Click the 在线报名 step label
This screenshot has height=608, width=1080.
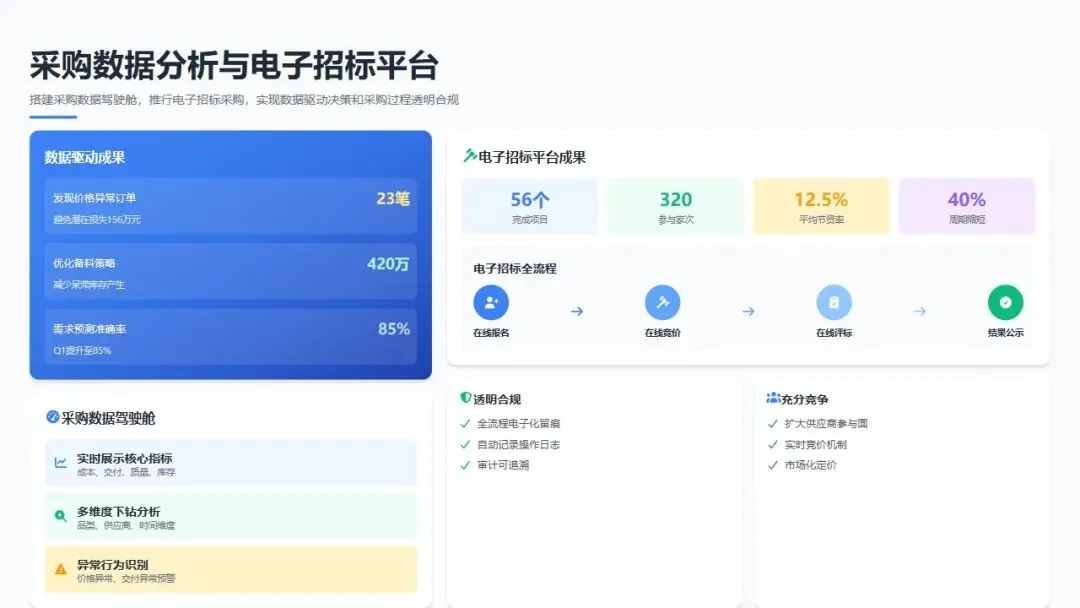(491, 333)
